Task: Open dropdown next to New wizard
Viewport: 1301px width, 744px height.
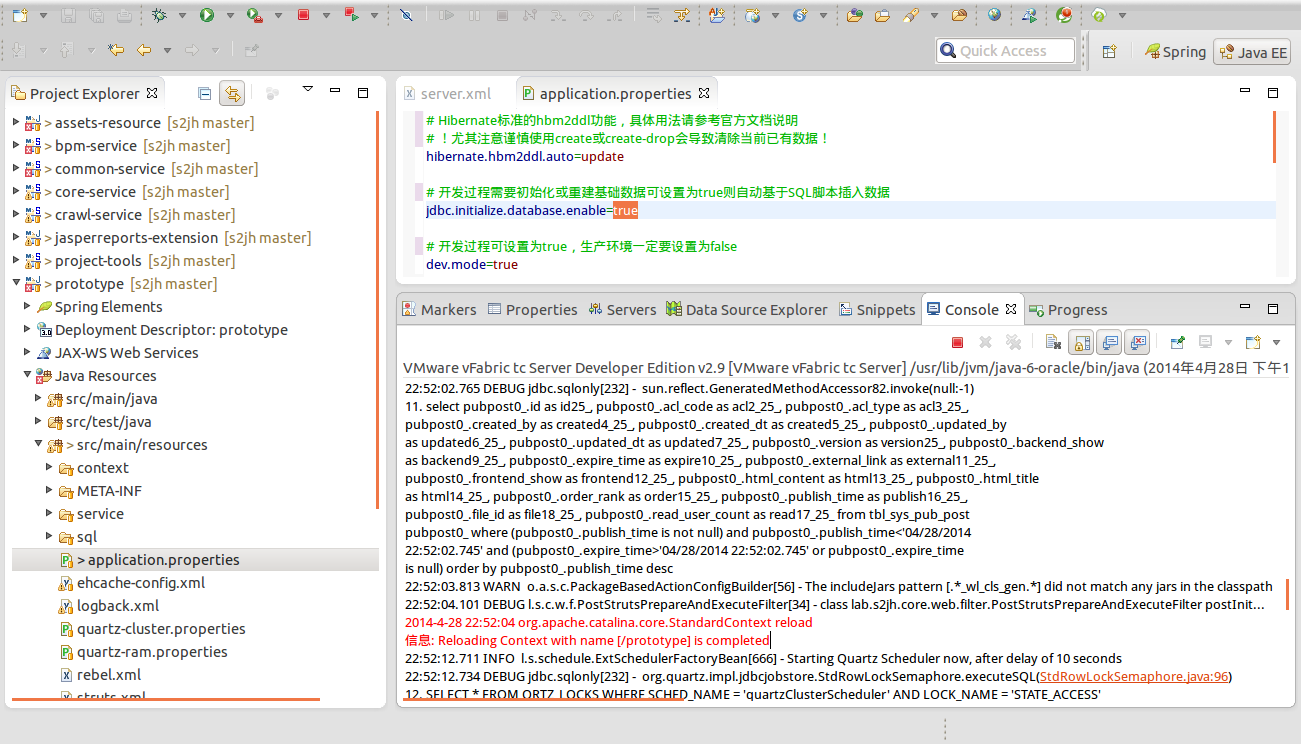Action: coord(43,16)
